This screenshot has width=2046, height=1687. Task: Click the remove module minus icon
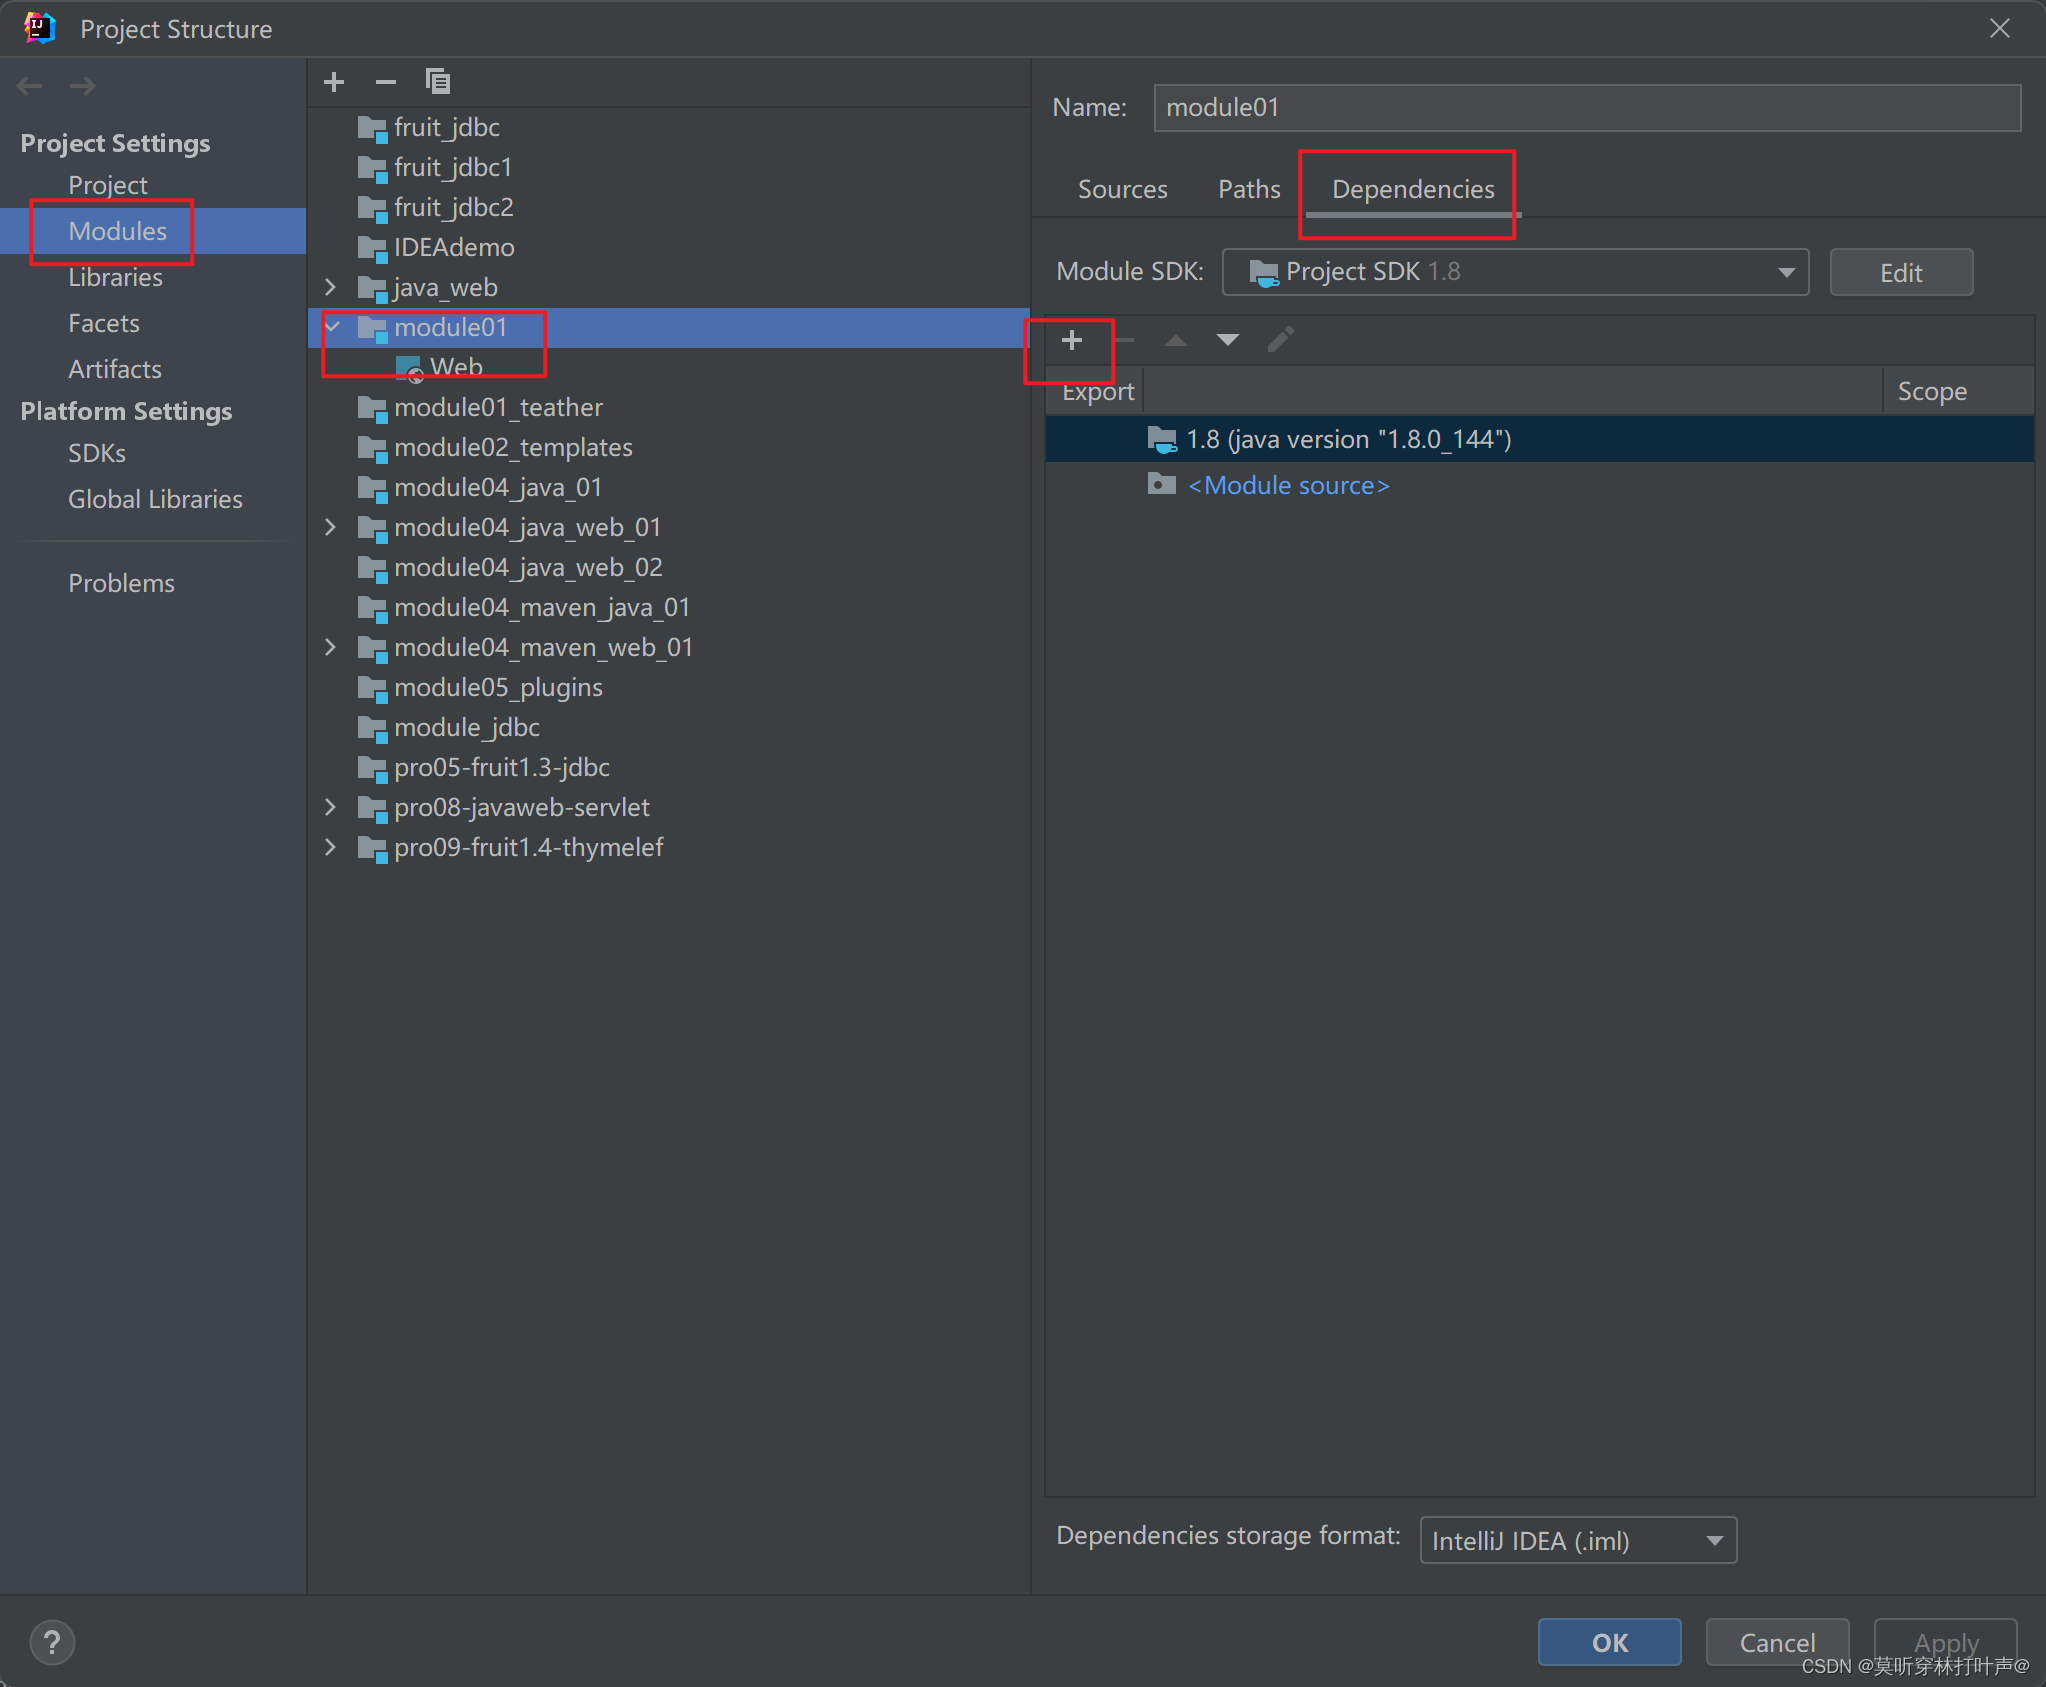click(386, 82)
